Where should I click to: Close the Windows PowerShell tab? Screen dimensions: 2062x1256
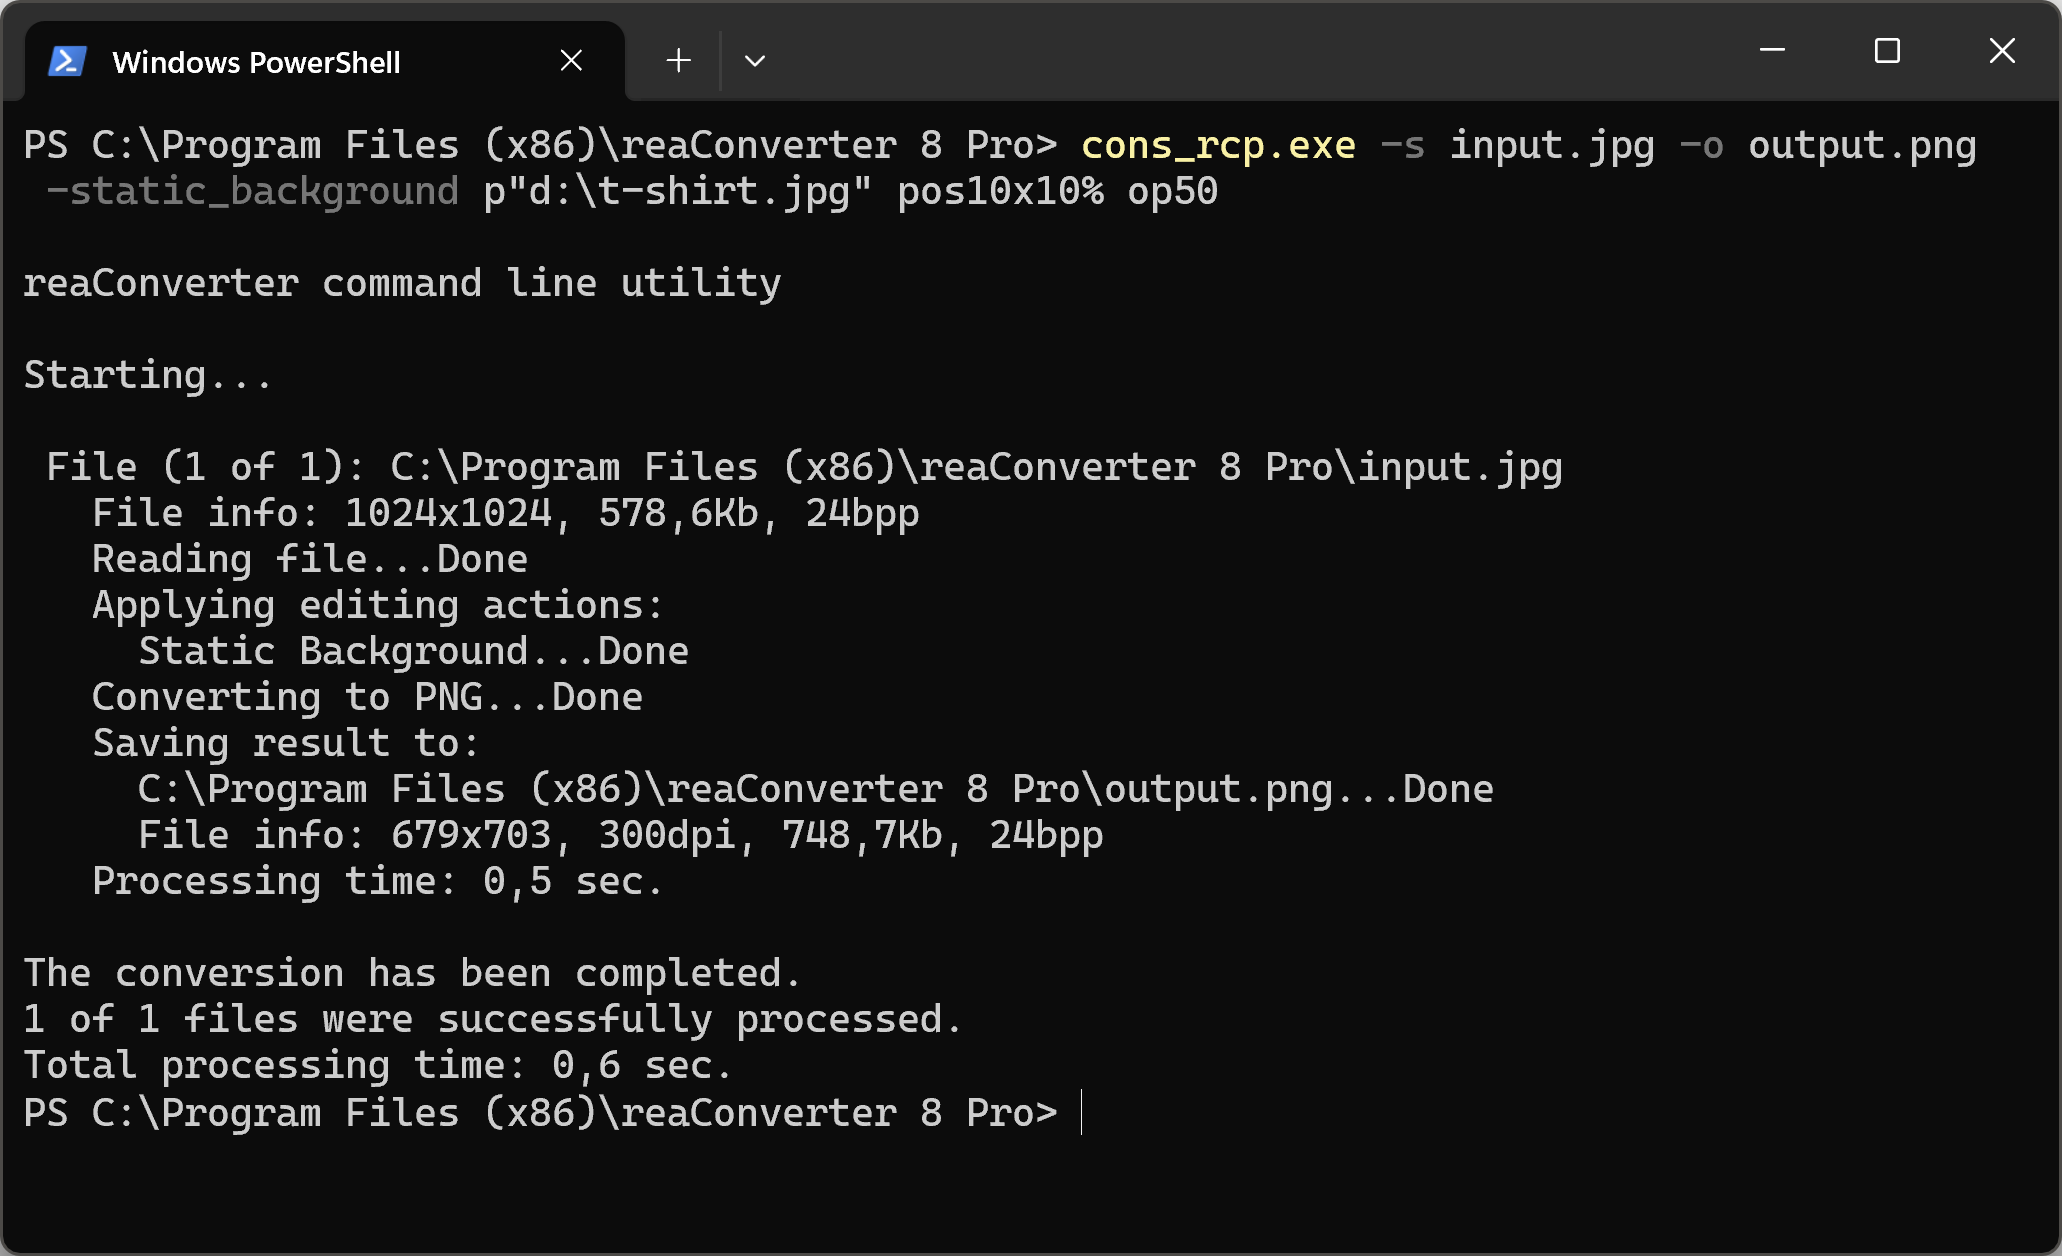click(x=571, y=61)
